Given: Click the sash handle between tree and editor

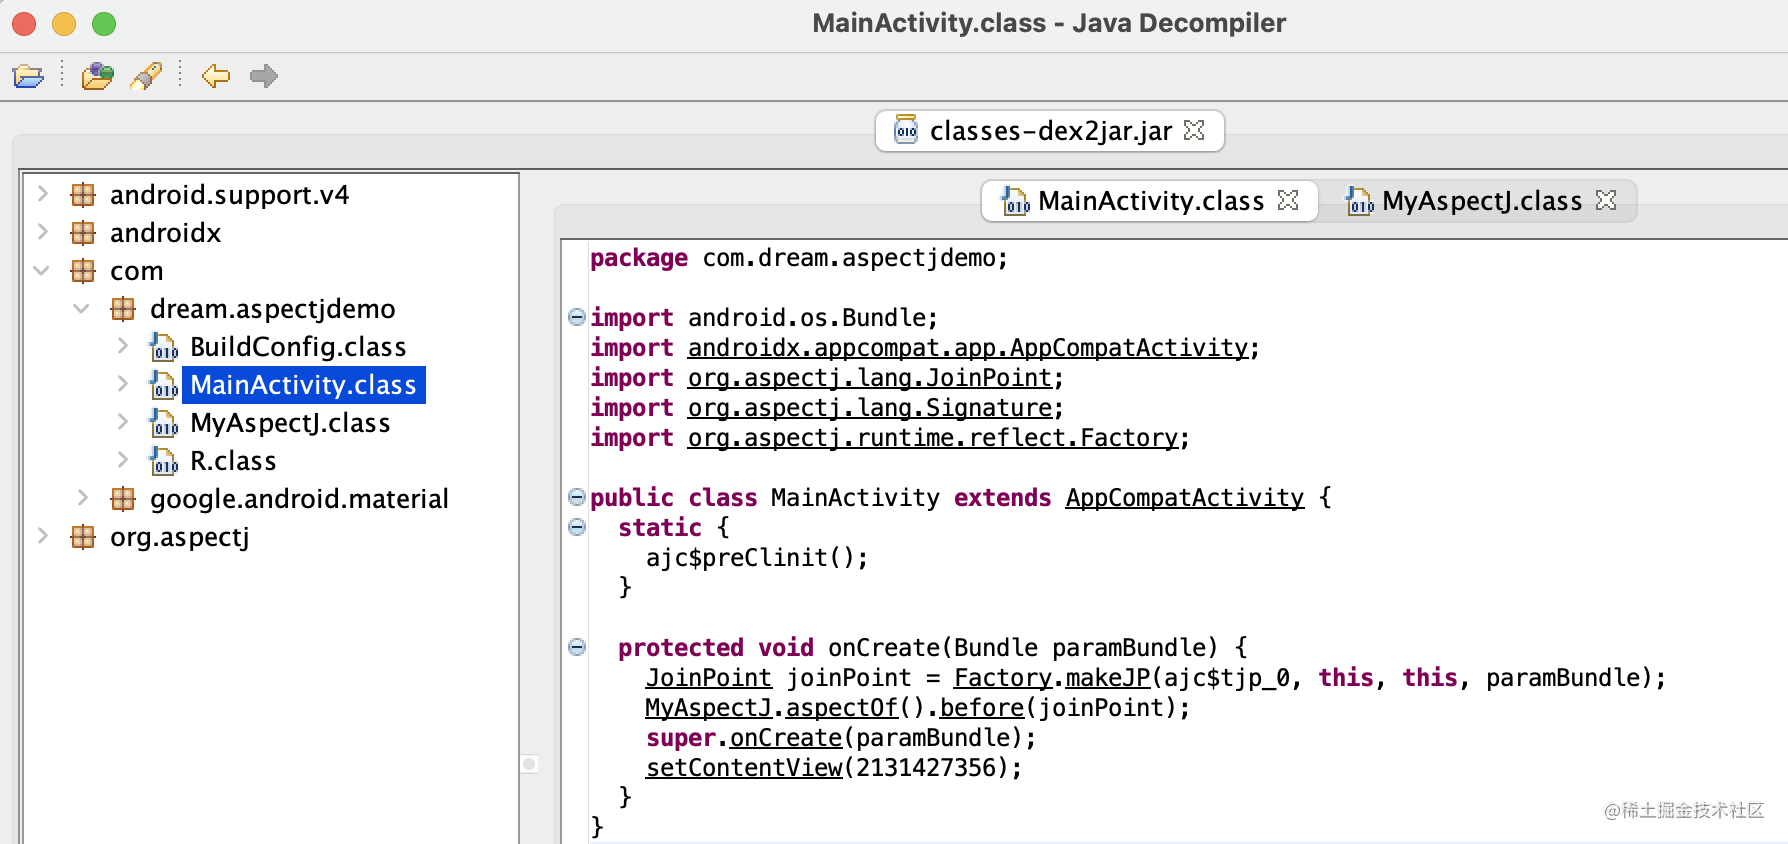Looking at the screenshot, I should (530, 764).
